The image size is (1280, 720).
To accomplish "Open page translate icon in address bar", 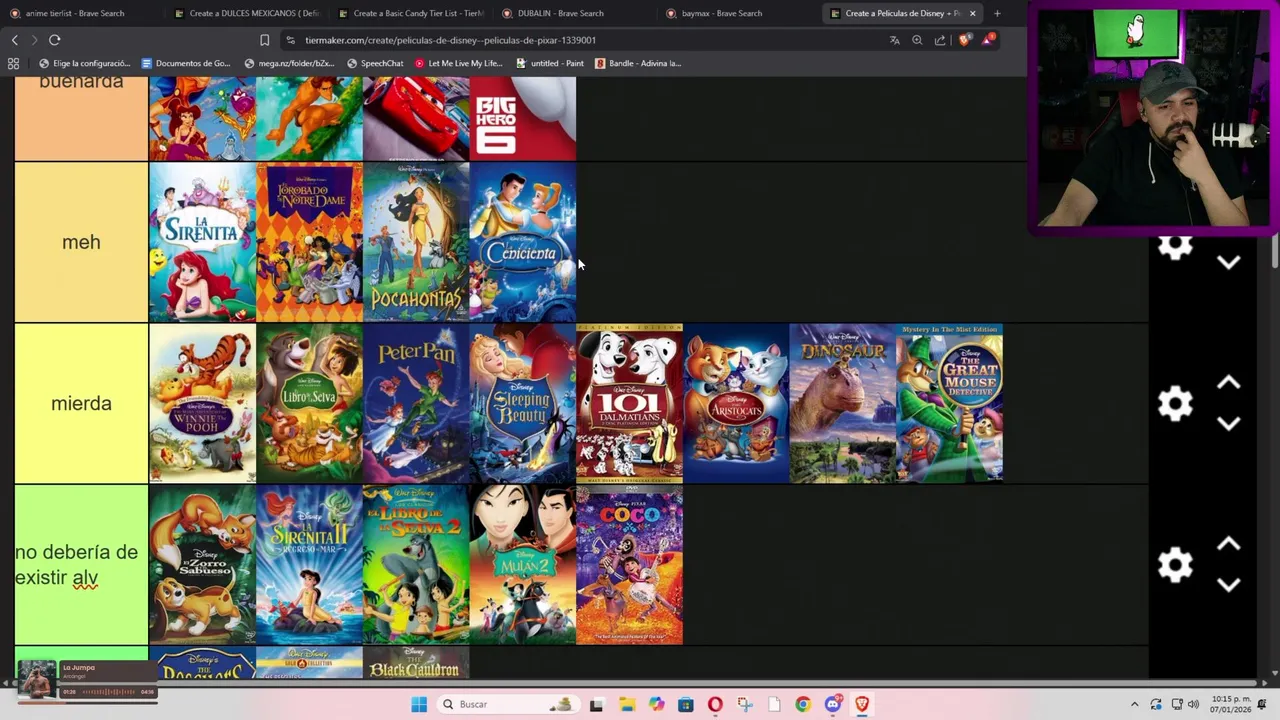I will pos(894,40).
